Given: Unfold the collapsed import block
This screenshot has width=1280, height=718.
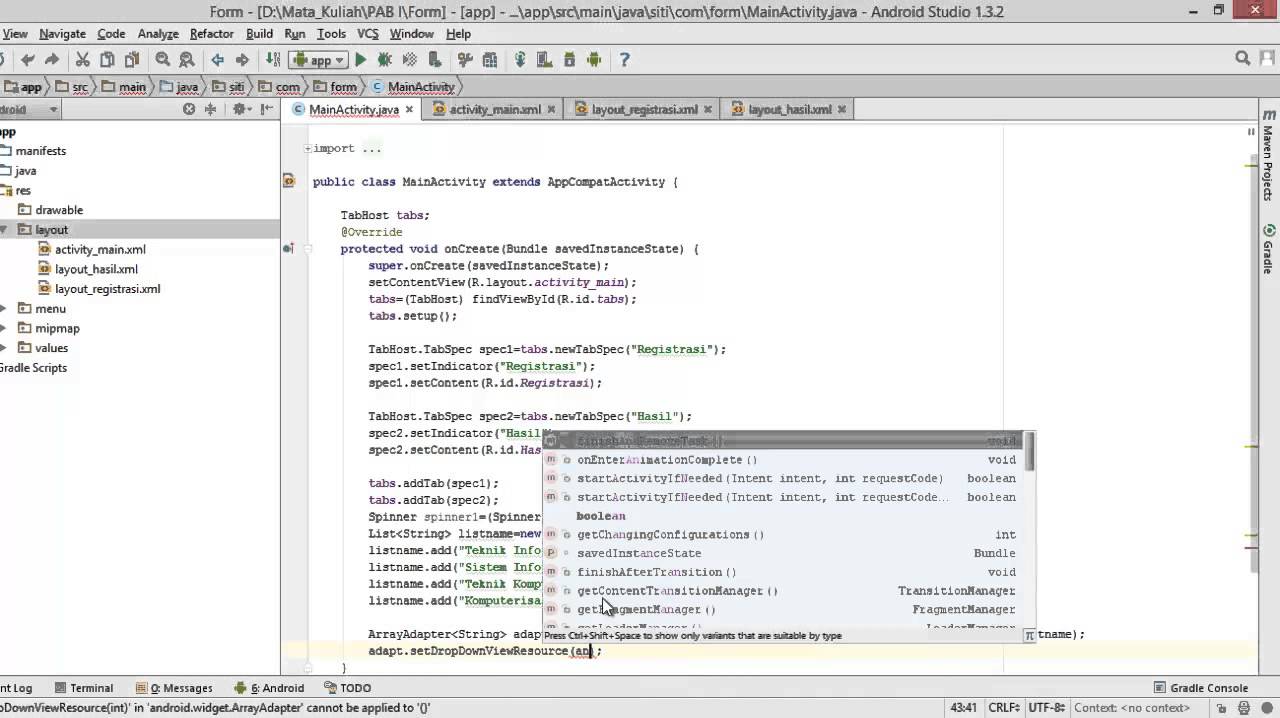Looking at the screenshot, I should 308,148.
